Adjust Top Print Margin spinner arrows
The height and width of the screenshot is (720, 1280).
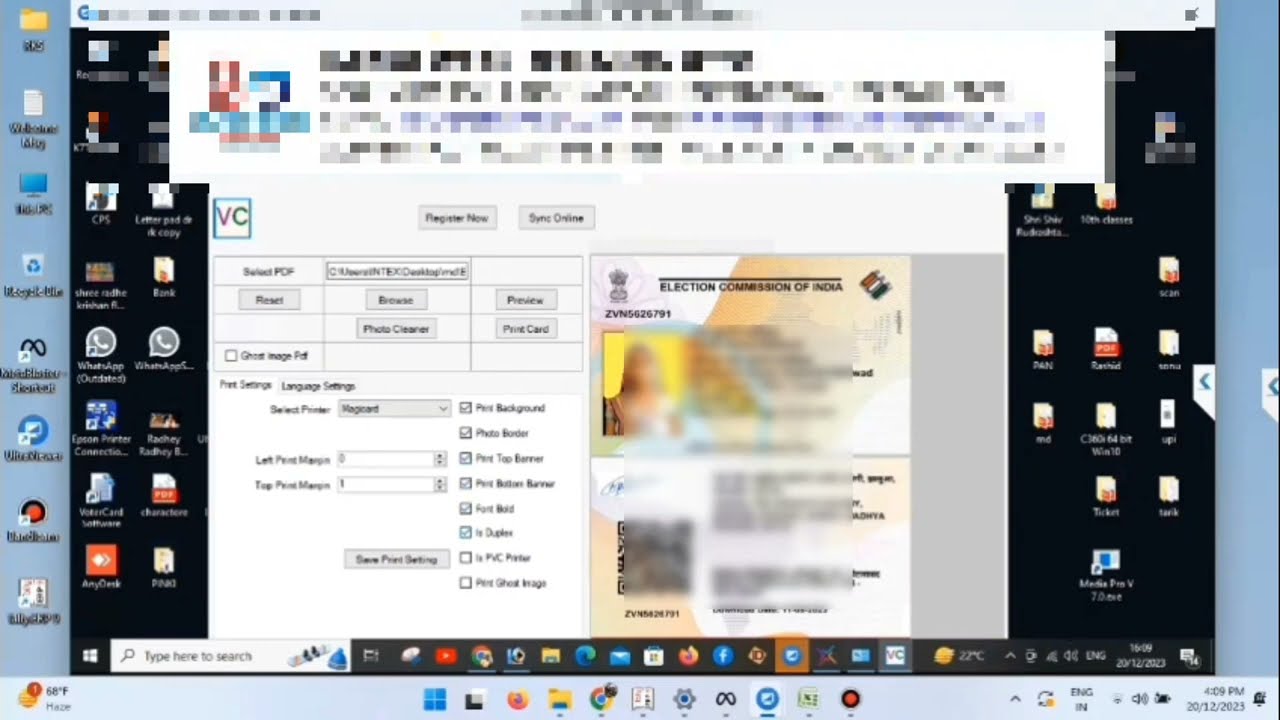[440, 484]
